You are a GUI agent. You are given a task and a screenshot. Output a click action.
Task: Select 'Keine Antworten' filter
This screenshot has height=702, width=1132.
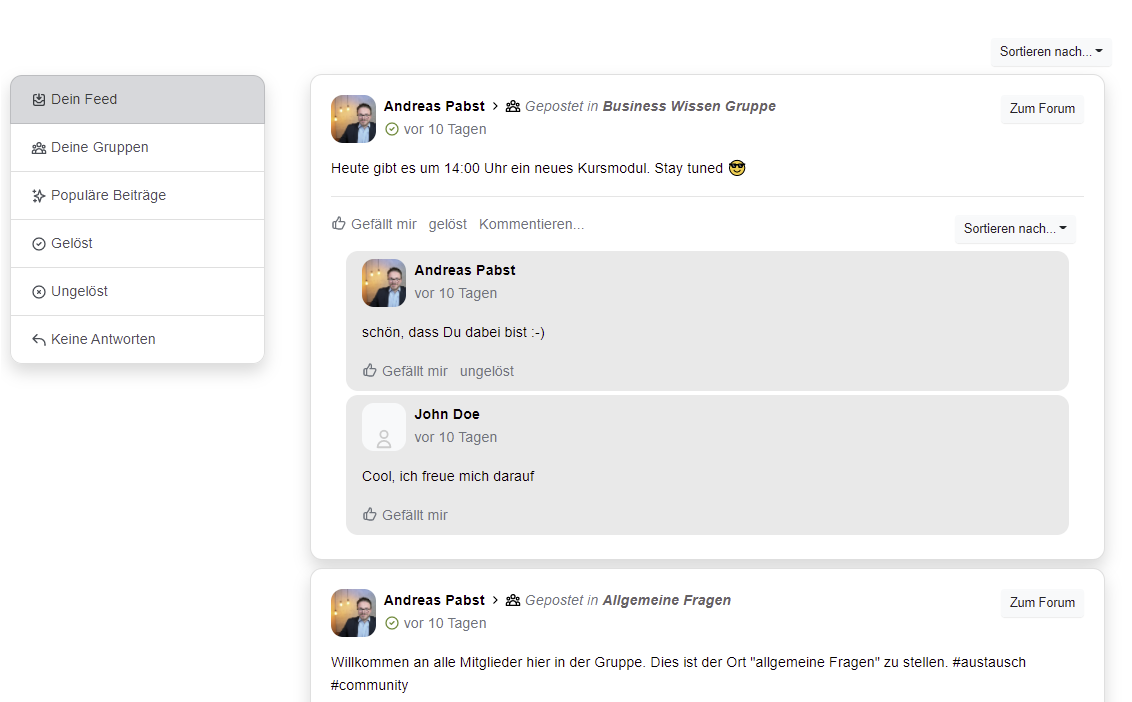point(137,339)
